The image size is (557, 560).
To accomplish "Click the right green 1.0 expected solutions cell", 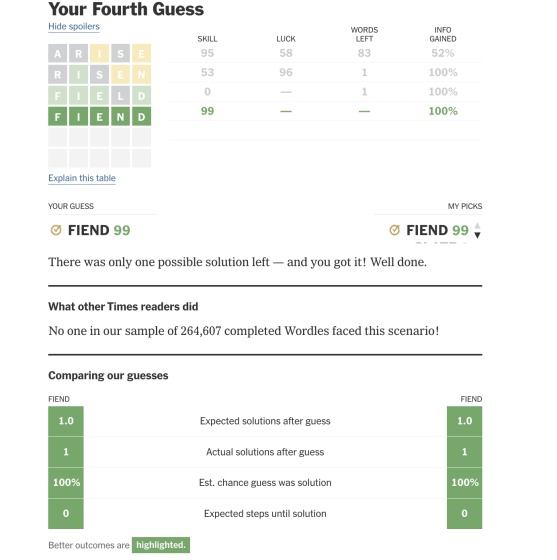I will [x=465, y=421].
